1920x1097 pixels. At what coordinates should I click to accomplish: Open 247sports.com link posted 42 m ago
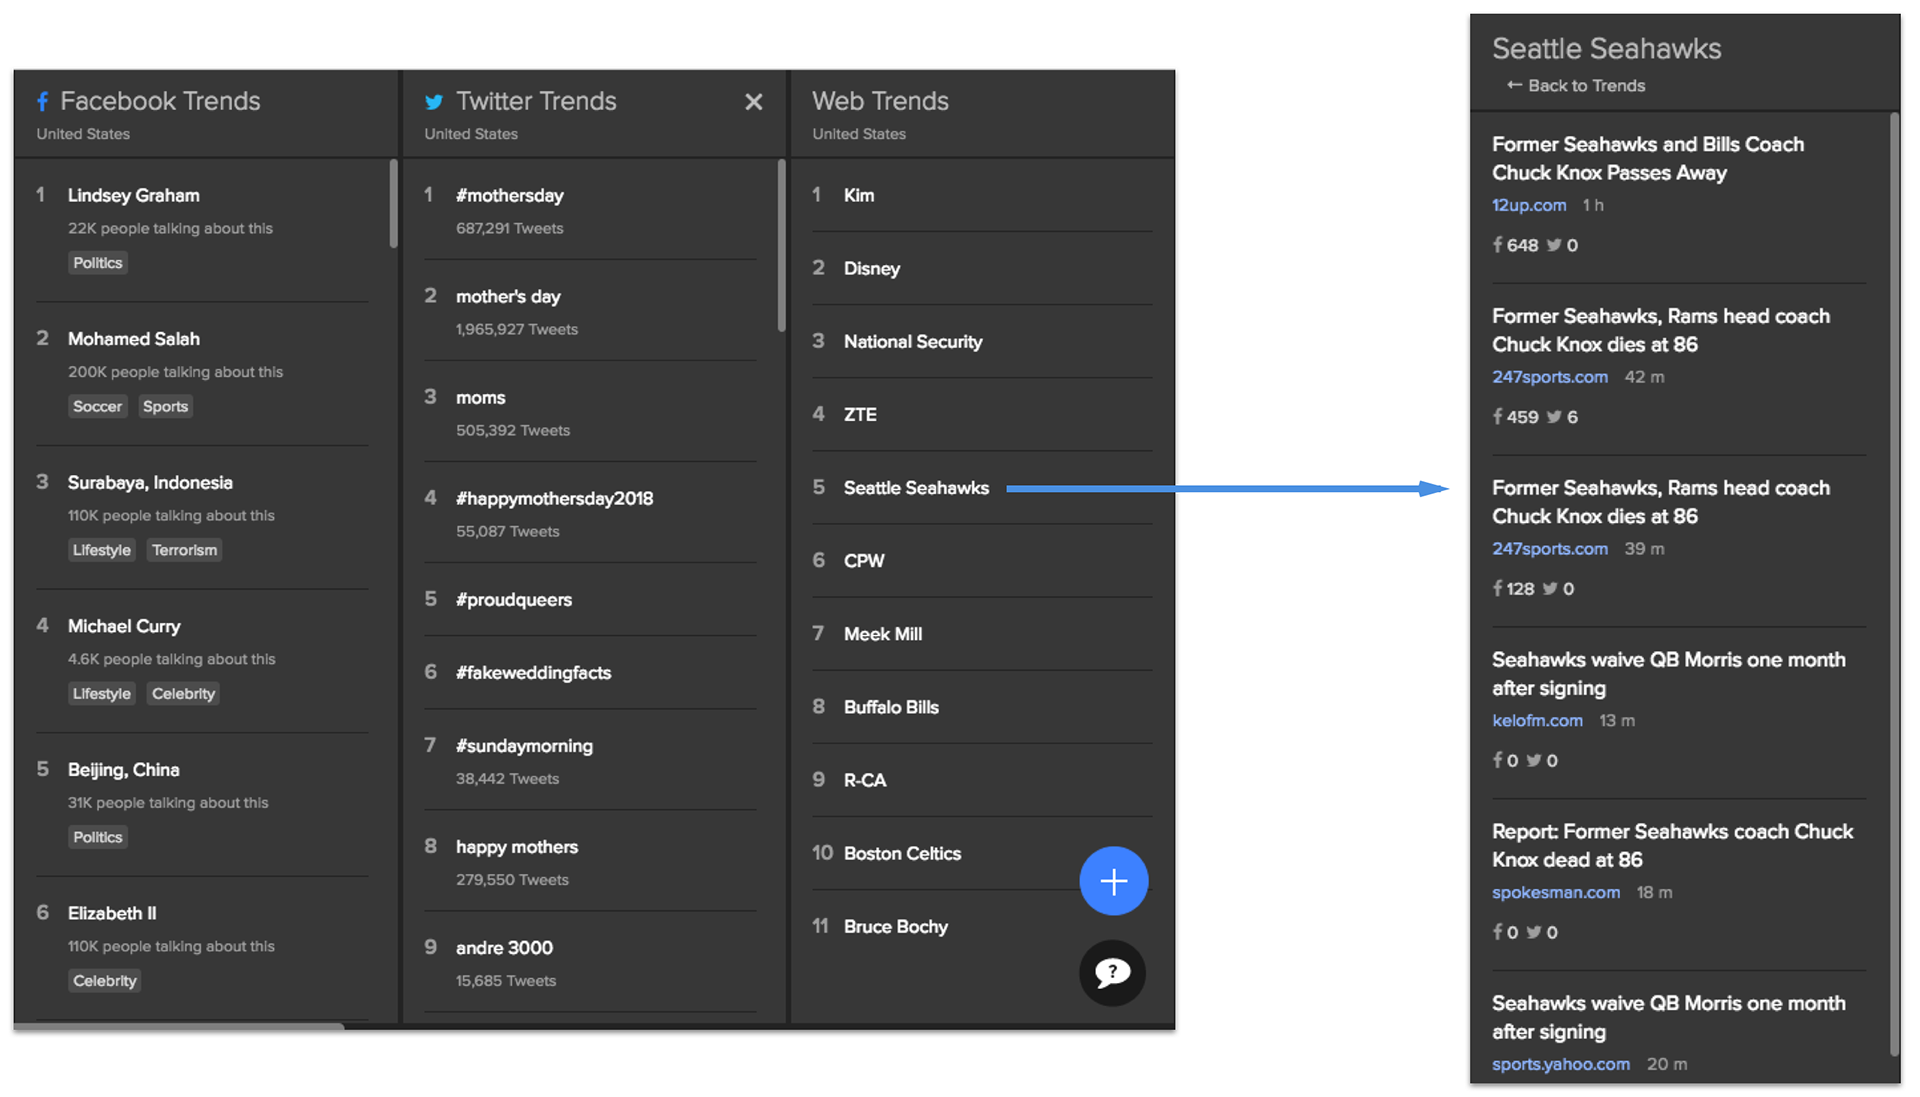click(x=1550, y=377)
